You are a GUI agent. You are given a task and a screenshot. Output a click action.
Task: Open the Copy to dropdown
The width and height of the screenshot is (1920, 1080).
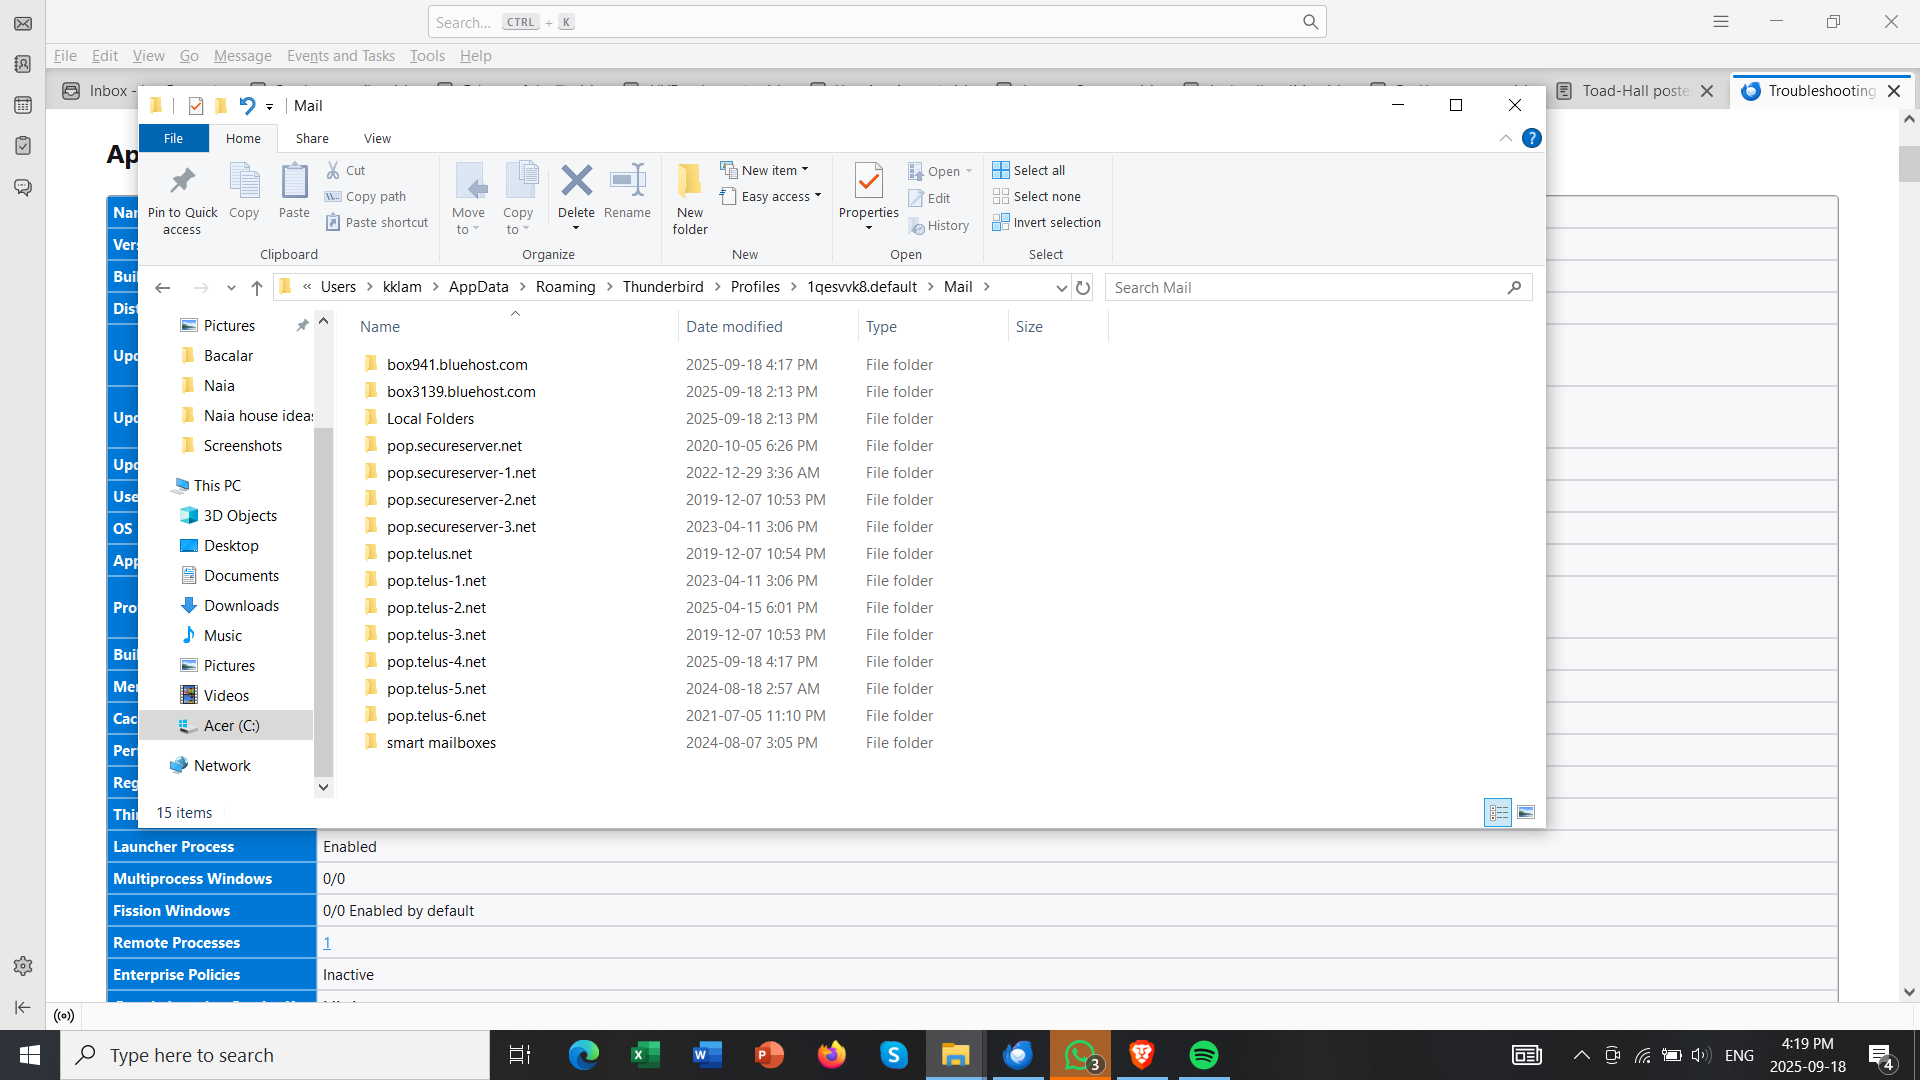(518, 221)
